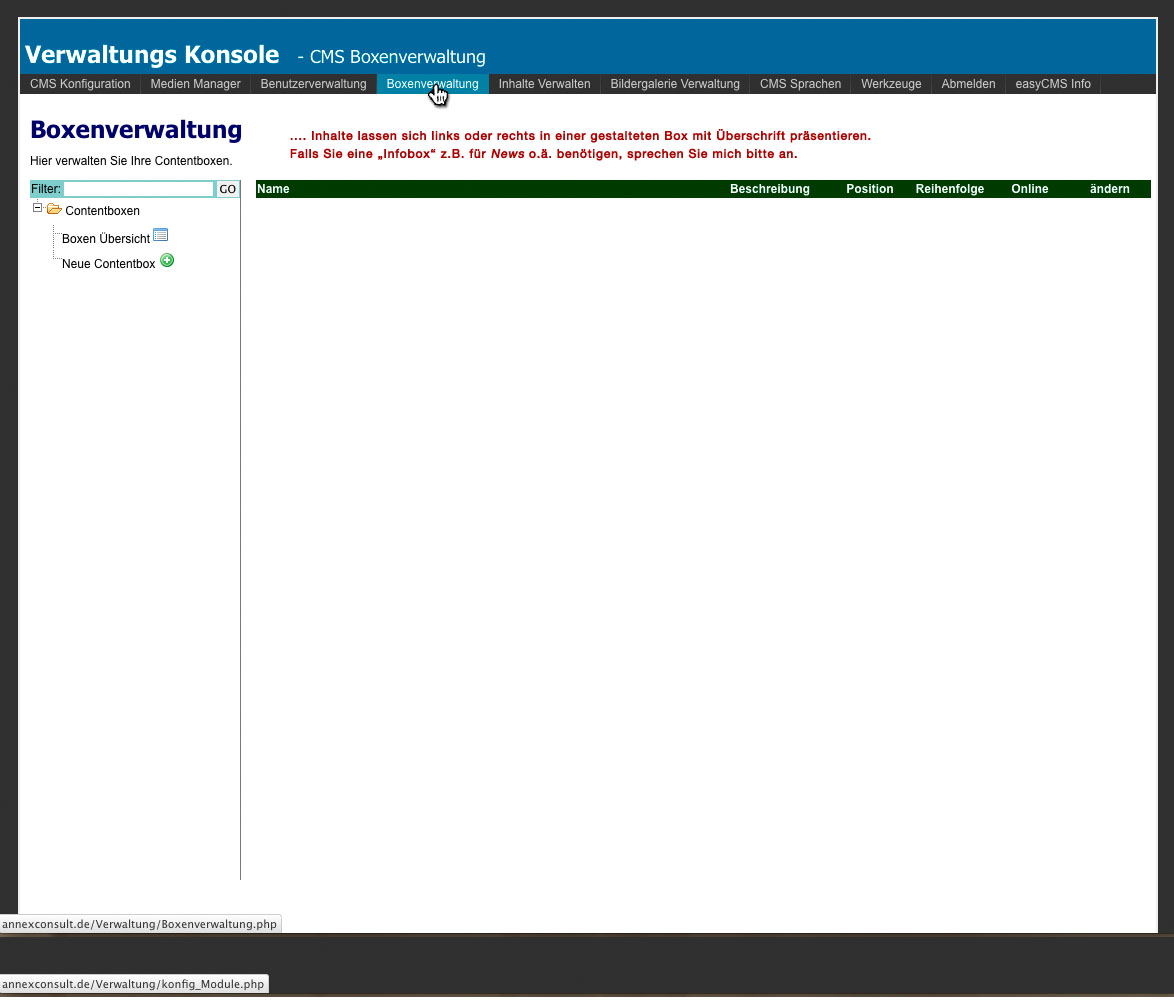1174x1000 pixels.
Task: Switch to CMS Sprachen
Action: click(800, 84)
